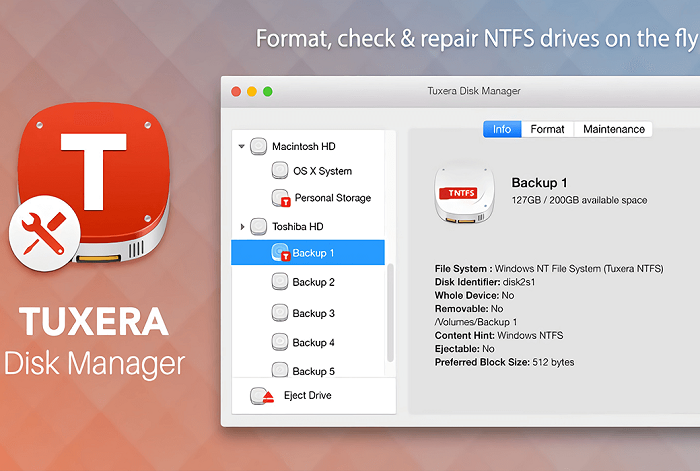Viewport: 700px width, 471px height.
Task: Click the wrench and screwdriver badge
Action: [45, 233]
